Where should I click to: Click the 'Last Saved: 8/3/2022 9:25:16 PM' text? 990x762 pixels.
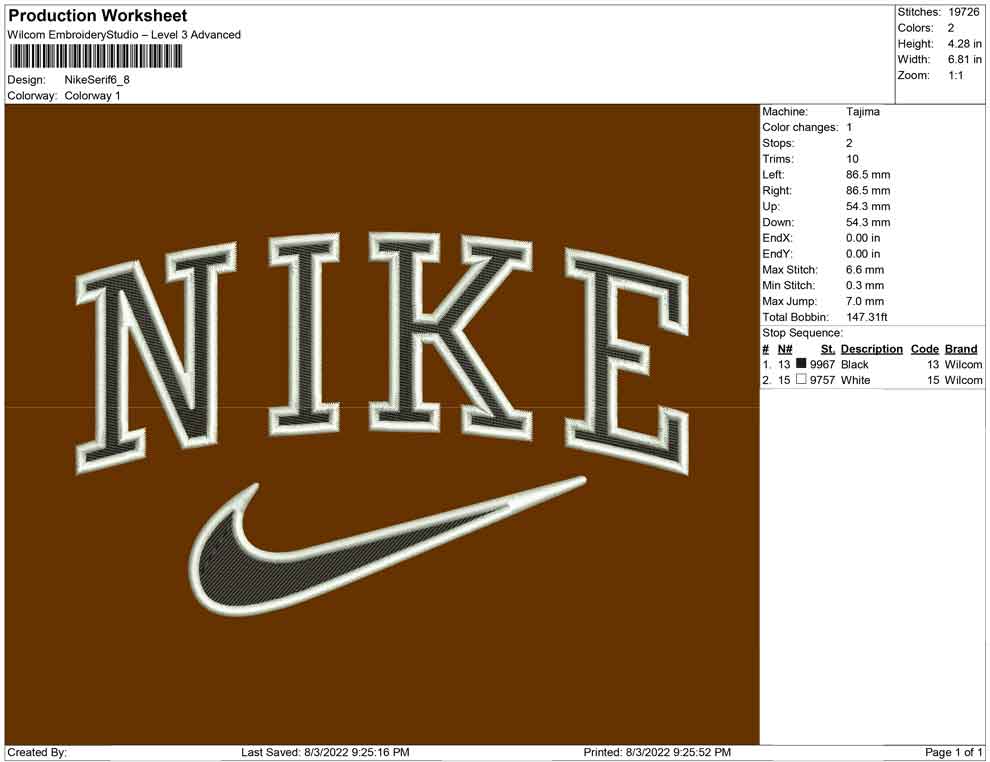coord(325,752)
